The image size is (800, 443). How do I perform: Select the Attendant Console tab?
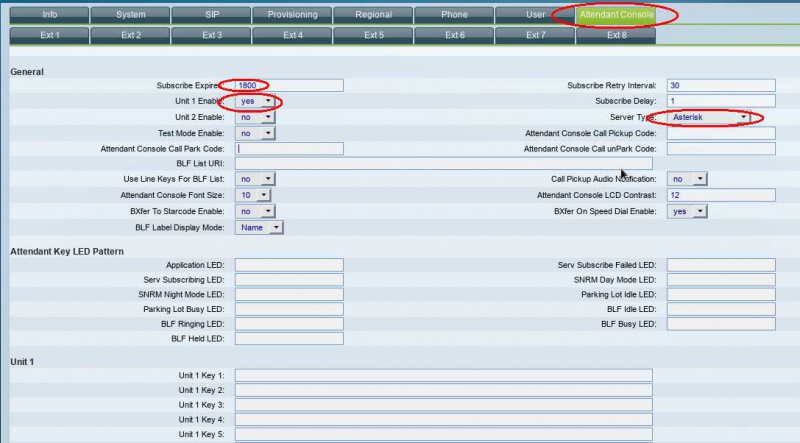(616, 15)
